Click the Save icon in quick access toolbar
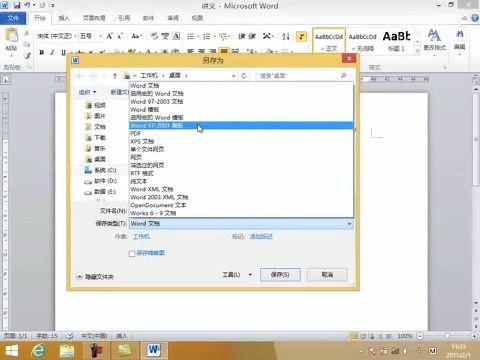The image size is (480, 360). coord(17,5)
